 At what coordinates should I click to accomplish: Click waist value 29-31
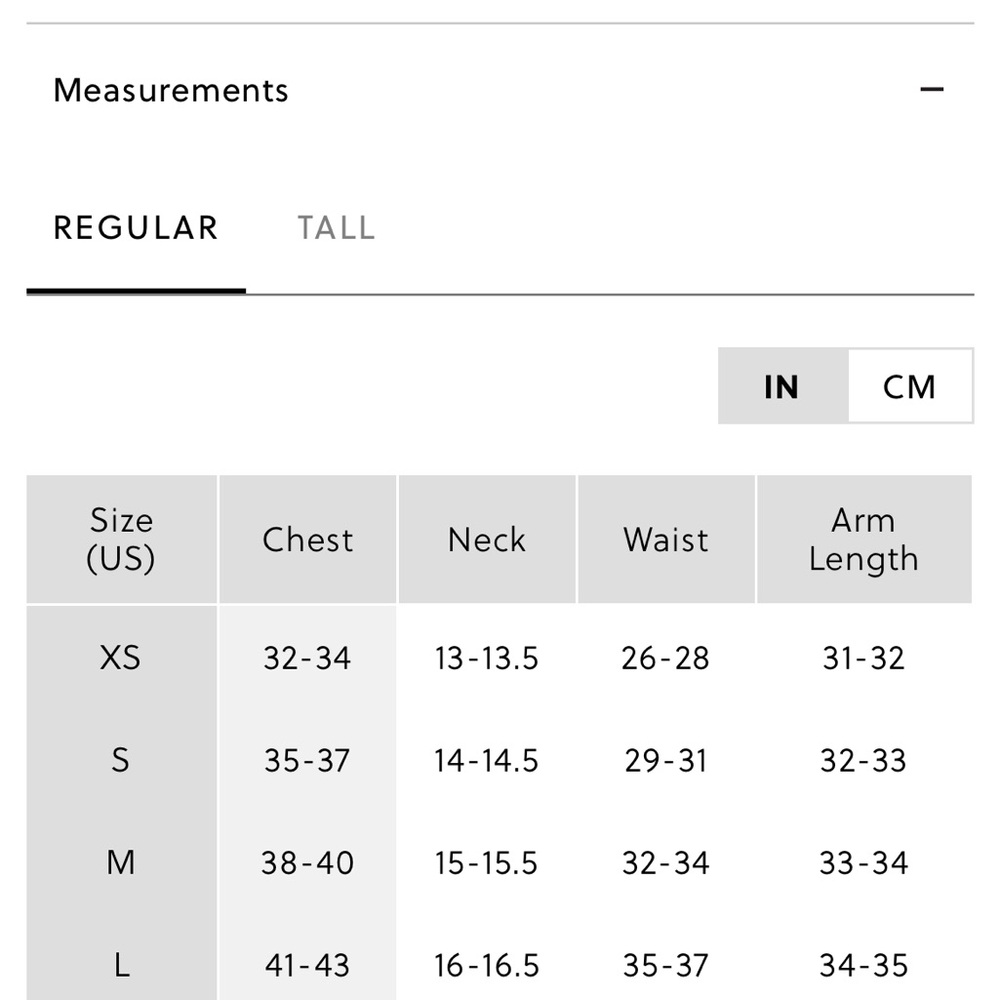[x=666, y=760]
